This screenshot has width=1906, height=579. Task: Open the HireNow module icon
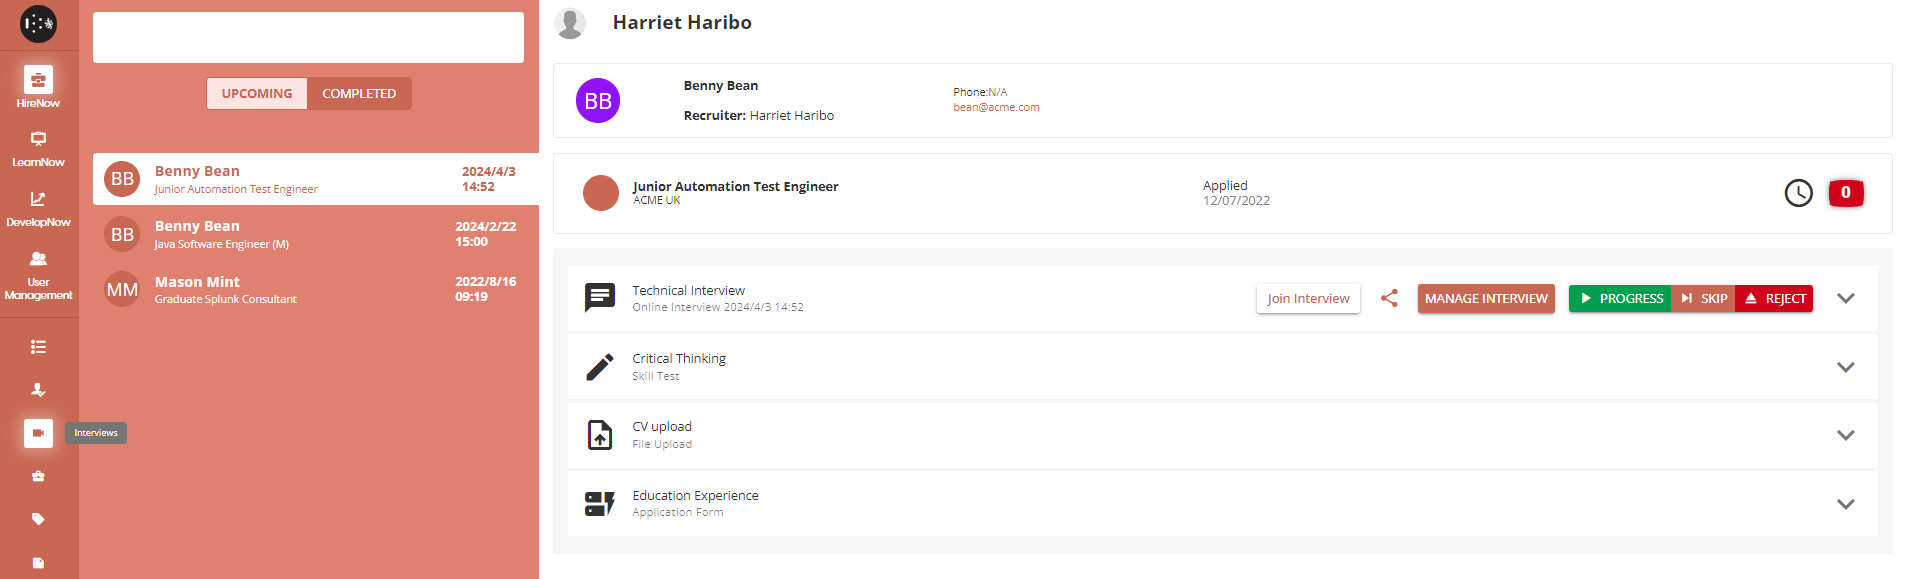pos(38,80)
